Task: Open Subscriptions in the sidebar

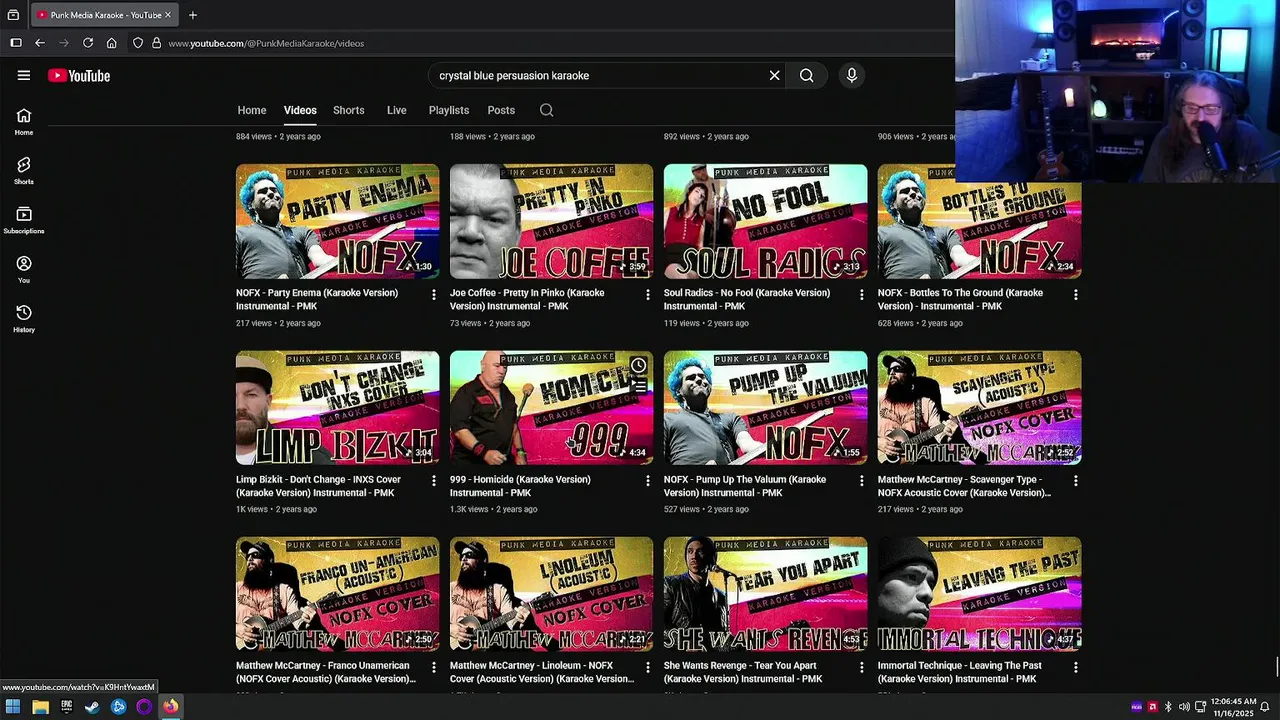Action: click(x=24, y=220)
